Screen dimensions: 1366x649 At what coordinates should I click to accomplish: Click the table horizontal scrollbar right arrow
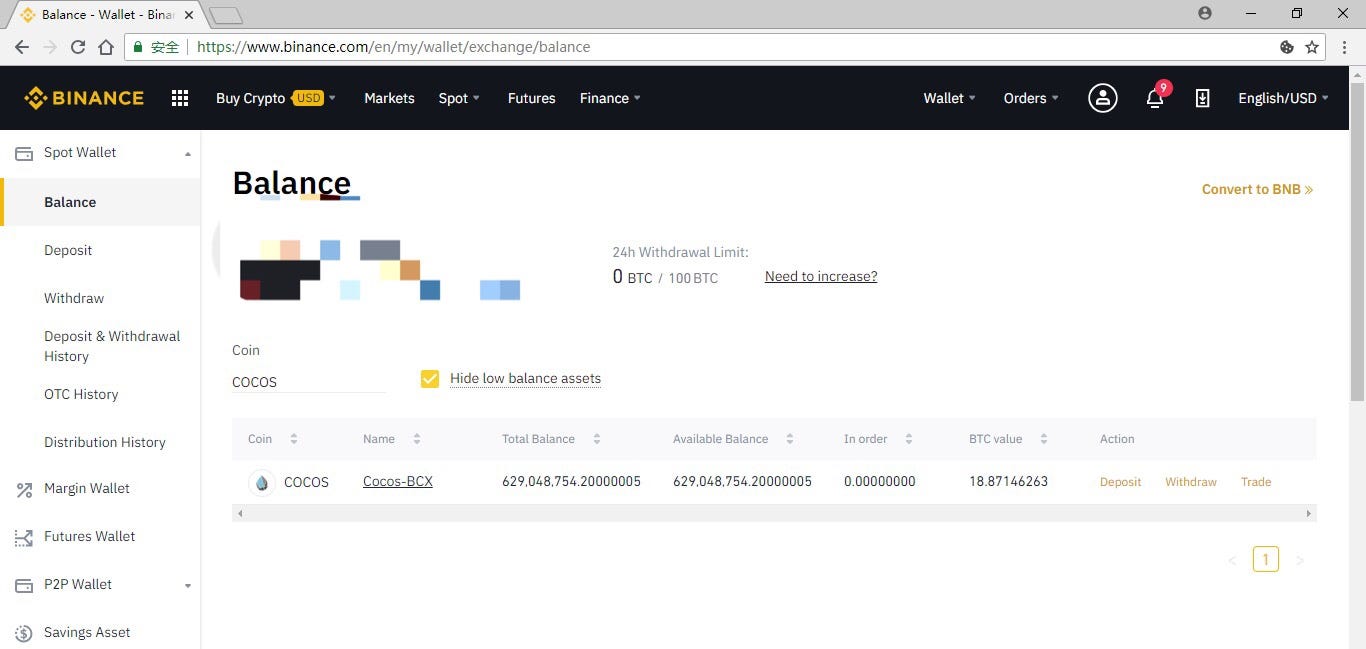pyautogui.click(x=1308, y=513)
